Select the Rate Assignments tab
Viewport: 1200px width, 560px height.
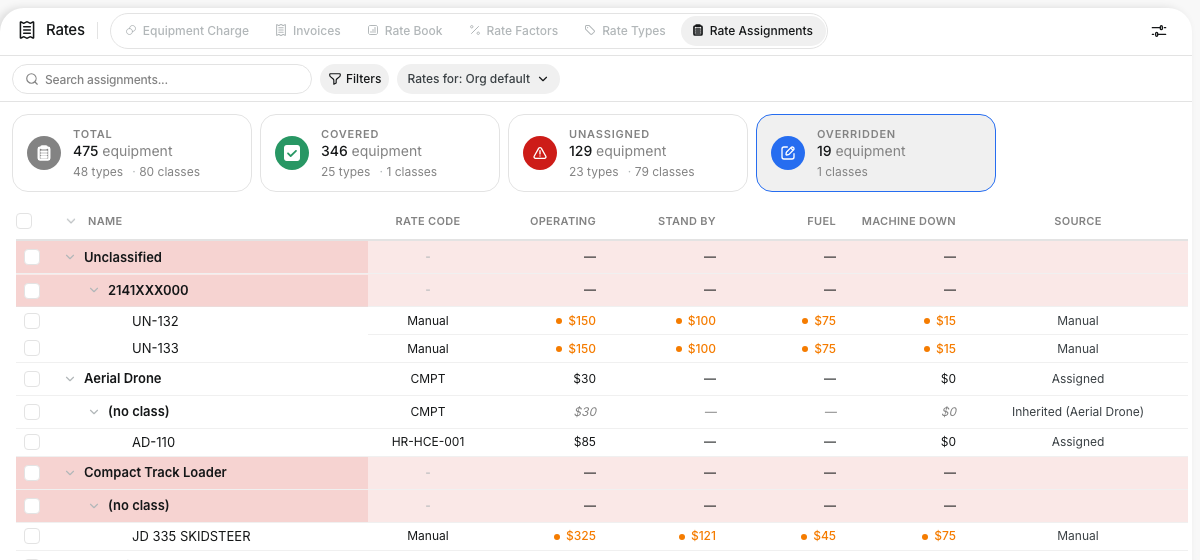(753, 31)
